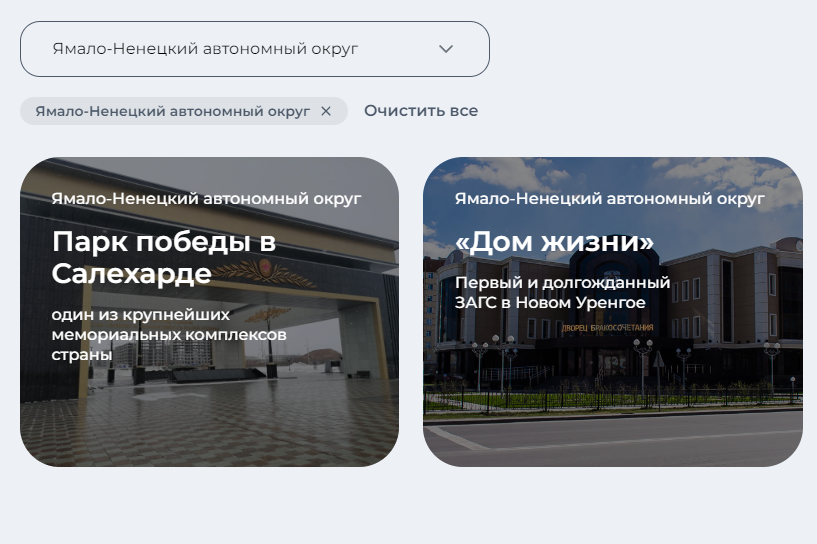Viewport: 817px width, 544px height.
Task: Open the «Дом жизни» card
Action: tap(613, 312)
